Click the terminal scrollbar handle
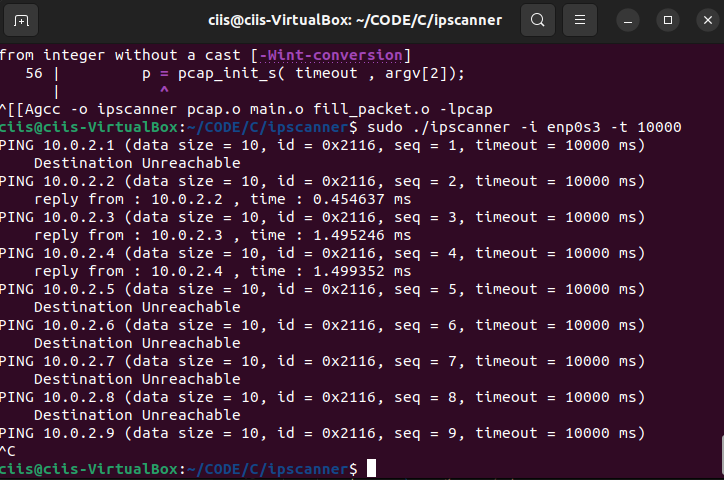The height and width of the screenshot is (480, 724). 722,457
